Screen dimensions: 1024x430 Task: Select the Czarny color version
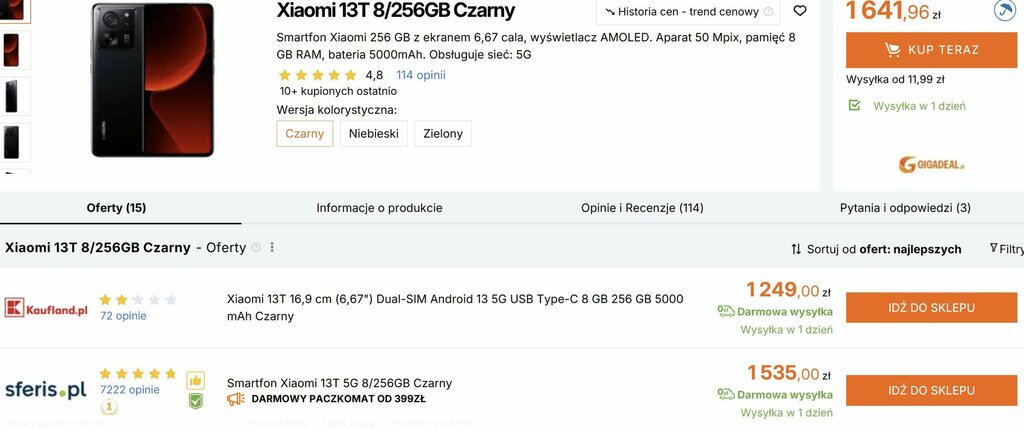coord(305,134)
